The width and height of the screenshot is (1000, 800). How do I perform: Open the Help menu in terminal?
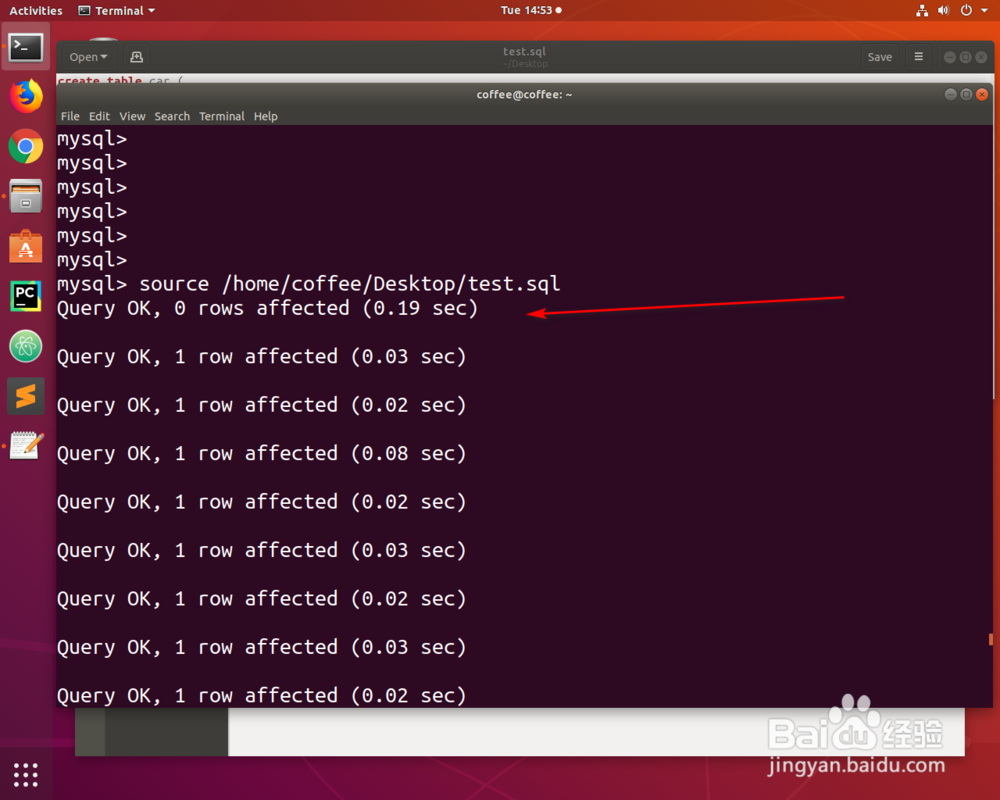coord(265,116)
